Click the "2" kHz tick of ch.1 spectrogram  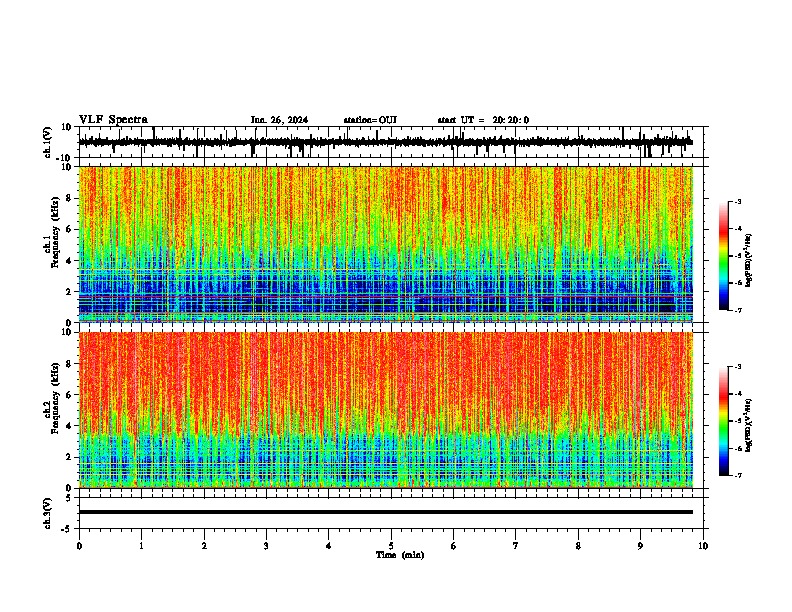pos(70,291)
